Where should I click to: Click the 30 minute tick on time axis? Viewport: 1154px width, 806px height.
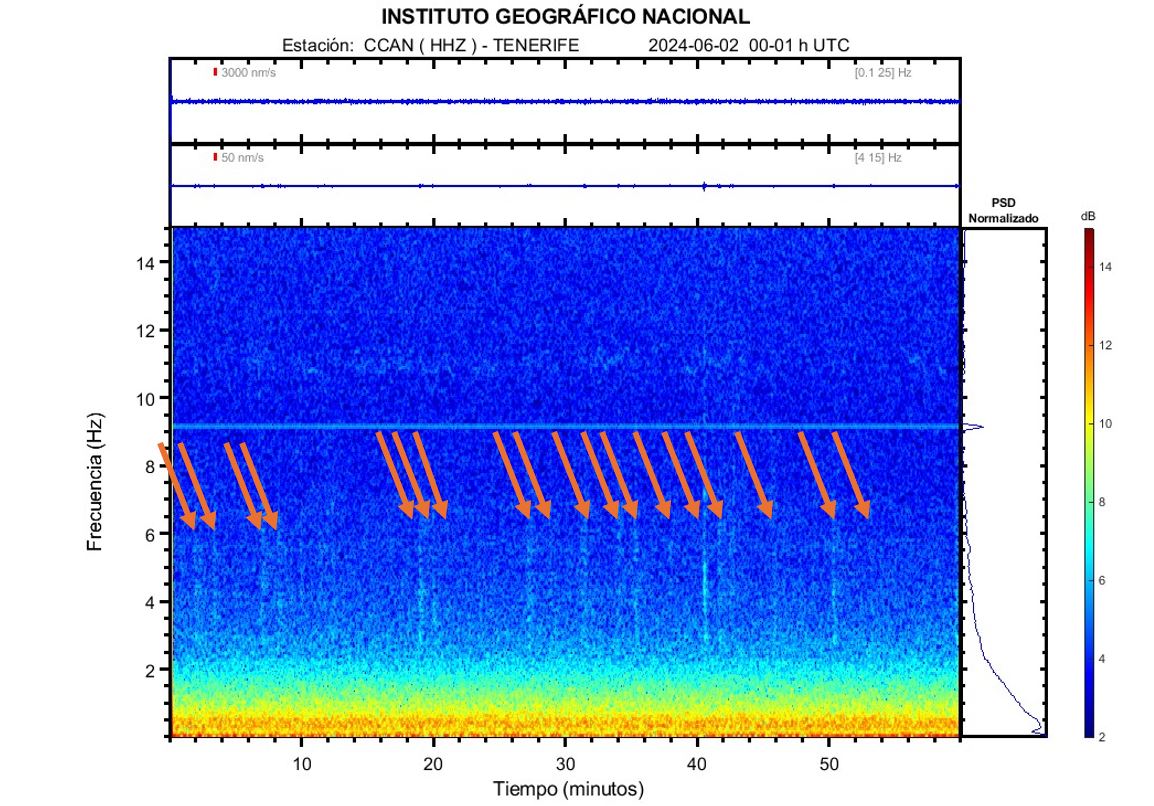566,764
